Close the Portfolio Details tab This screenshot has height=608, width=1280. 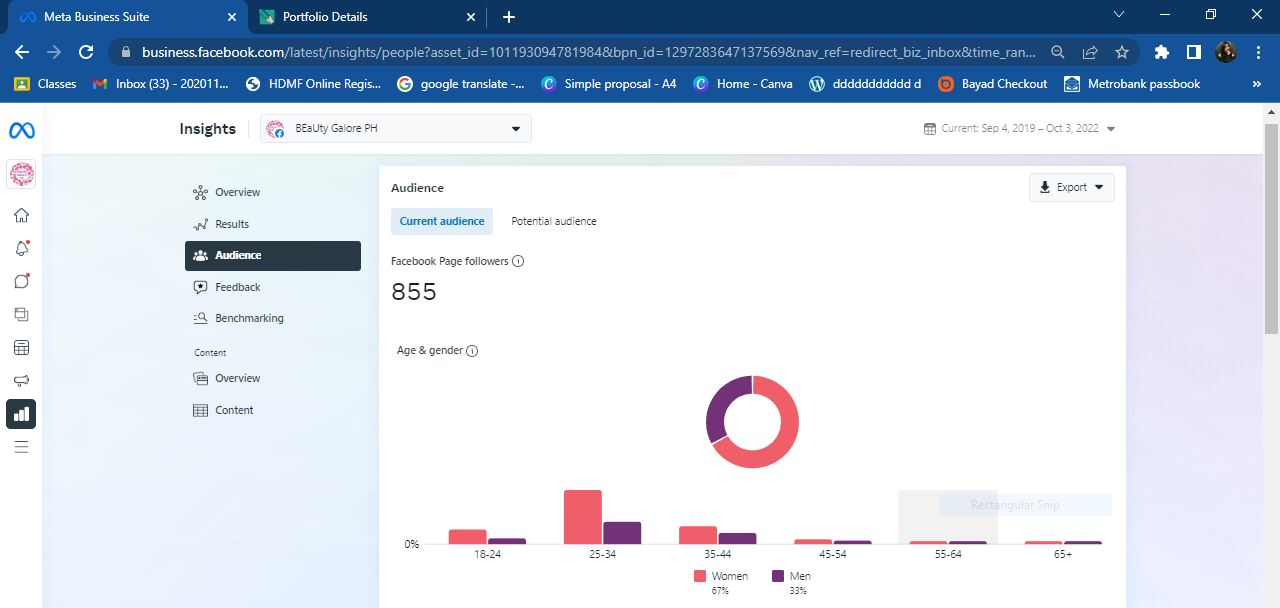click(x=472, y=17)
